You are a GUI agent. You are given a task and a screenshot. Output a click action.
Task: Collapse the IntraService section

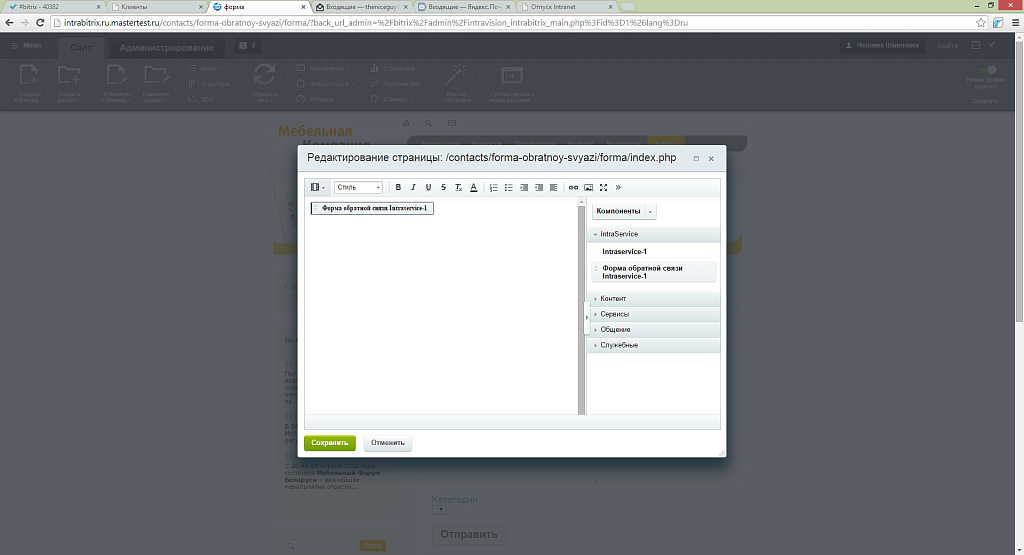[x=618, y=234]
